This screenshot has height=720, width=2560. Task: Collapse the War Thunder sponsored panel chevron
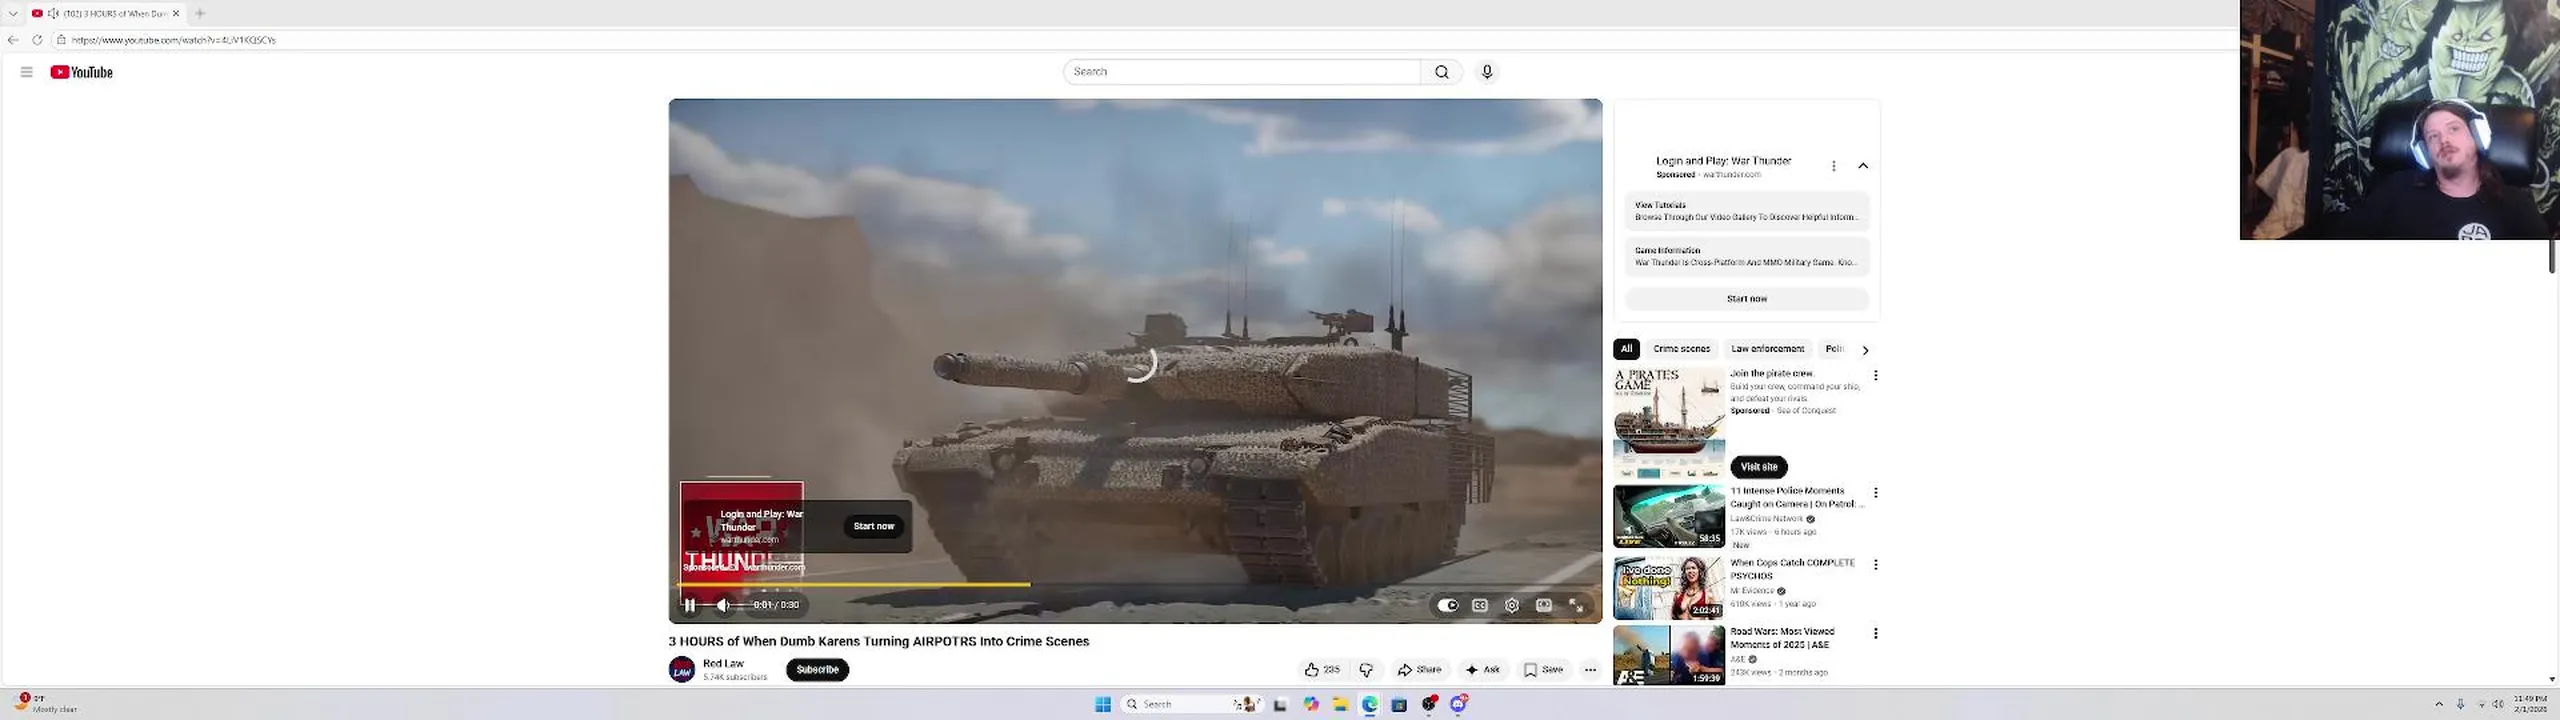click(1863, 166)
